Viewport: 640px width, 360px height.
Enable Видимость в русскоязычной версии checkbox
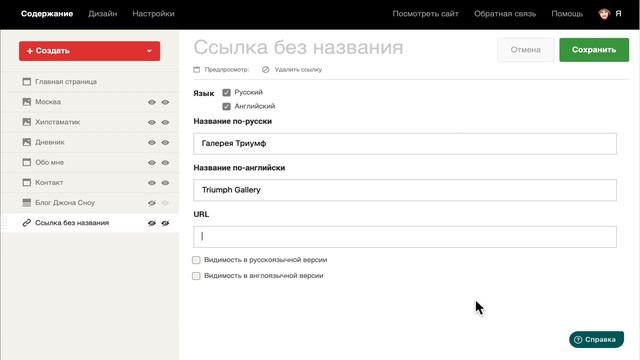point(196,260)
